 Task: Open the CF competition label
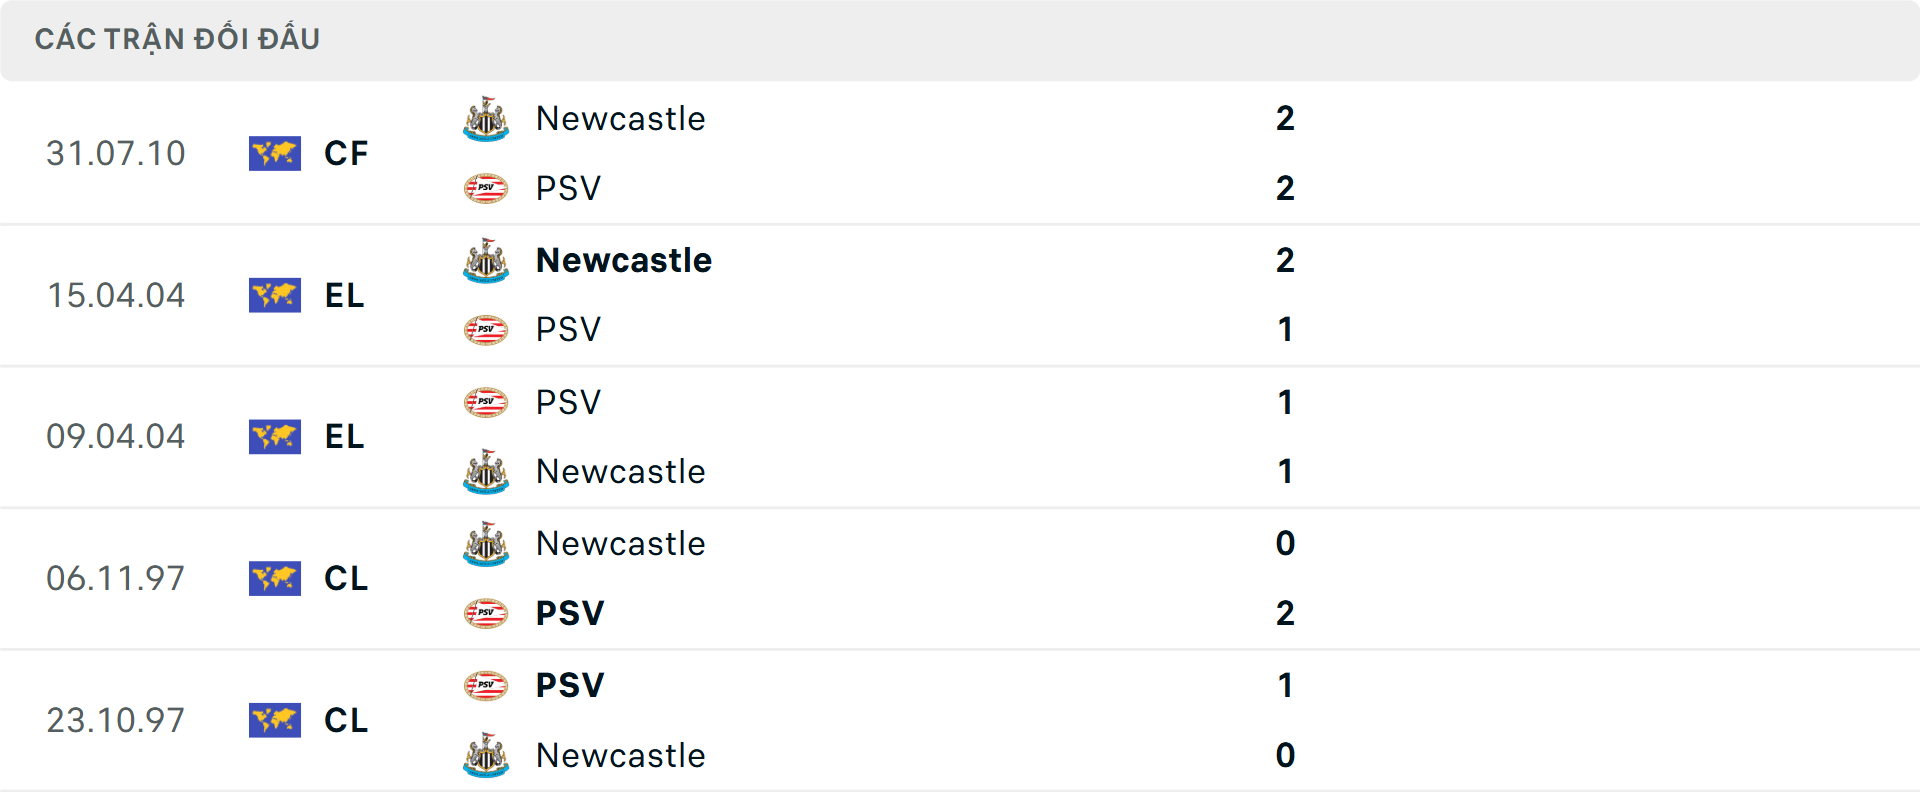coord(345,153)
